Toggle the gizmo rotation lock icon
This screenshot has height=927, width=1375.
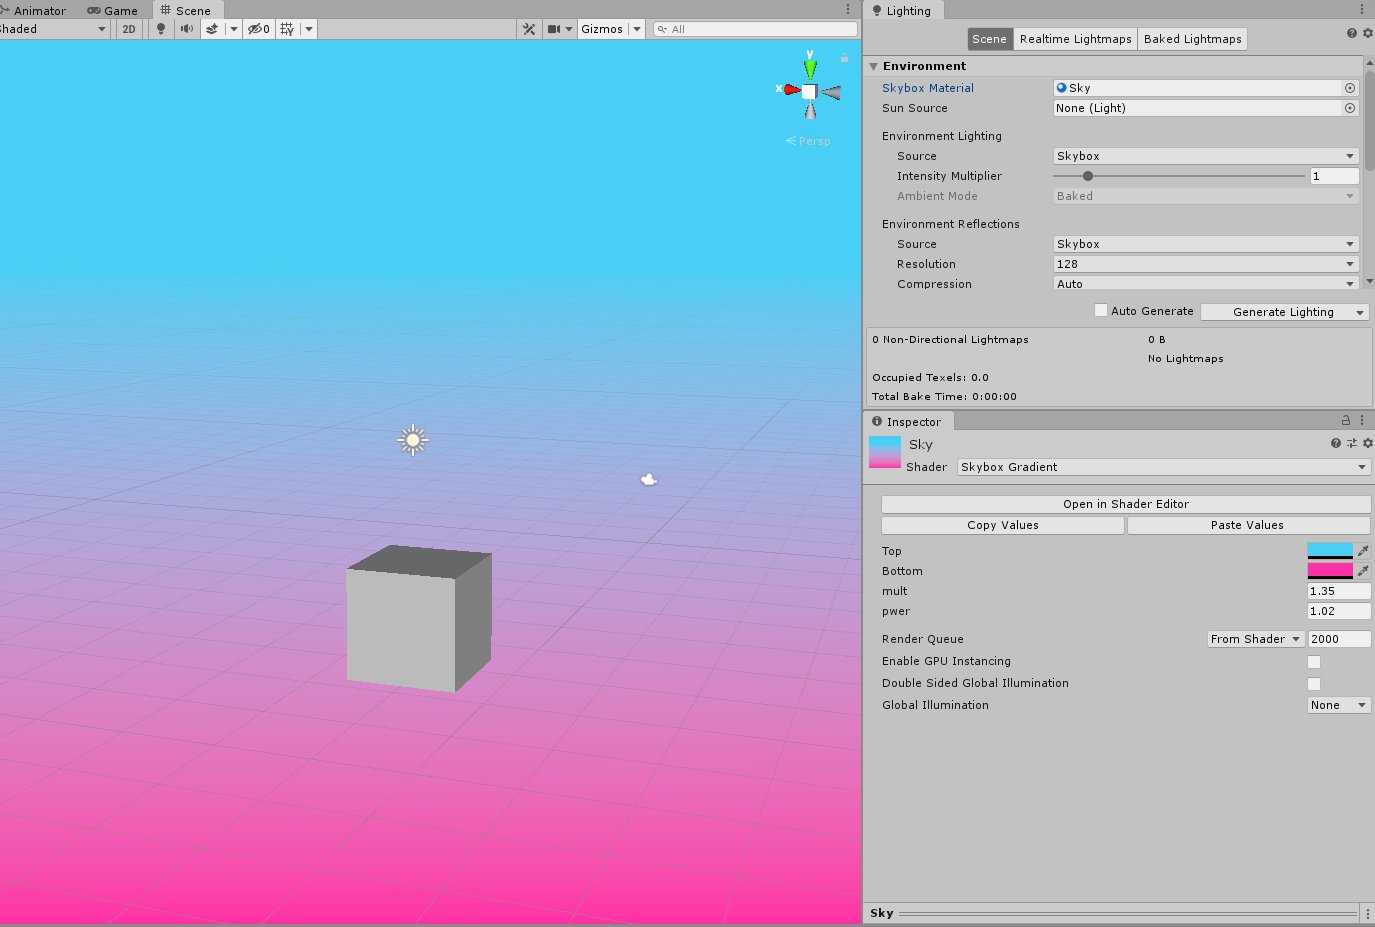pyautogui.click(x=844, y=58)
